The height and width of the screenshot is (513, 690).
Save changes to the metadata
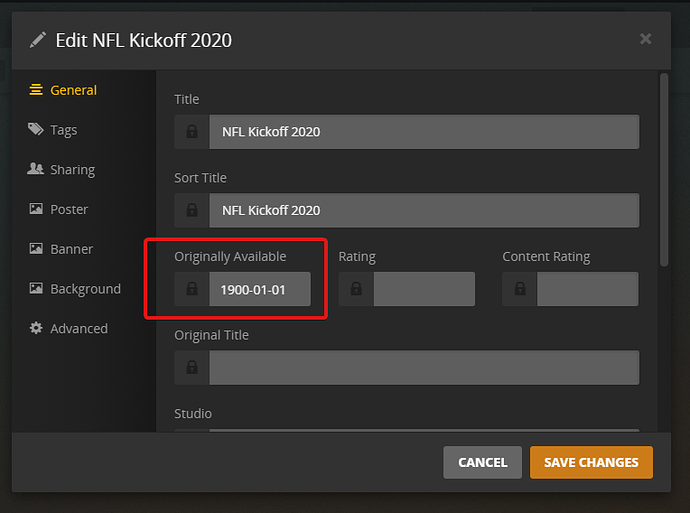pos(591,462)
